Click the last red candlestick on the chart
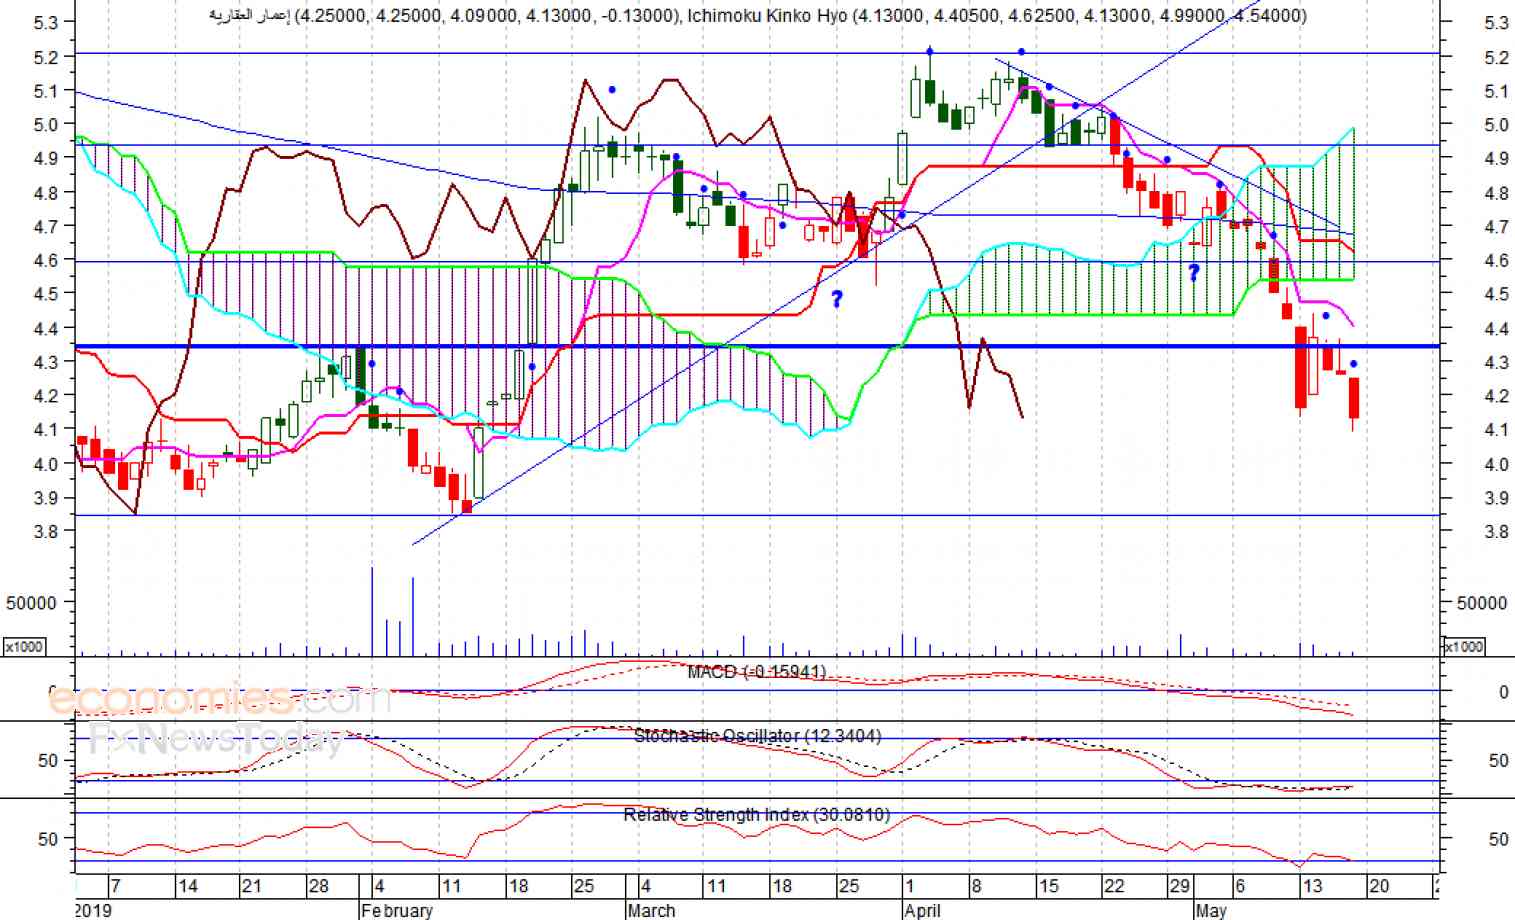This screenshot has height=920, width=1515. click(1354, 398)
